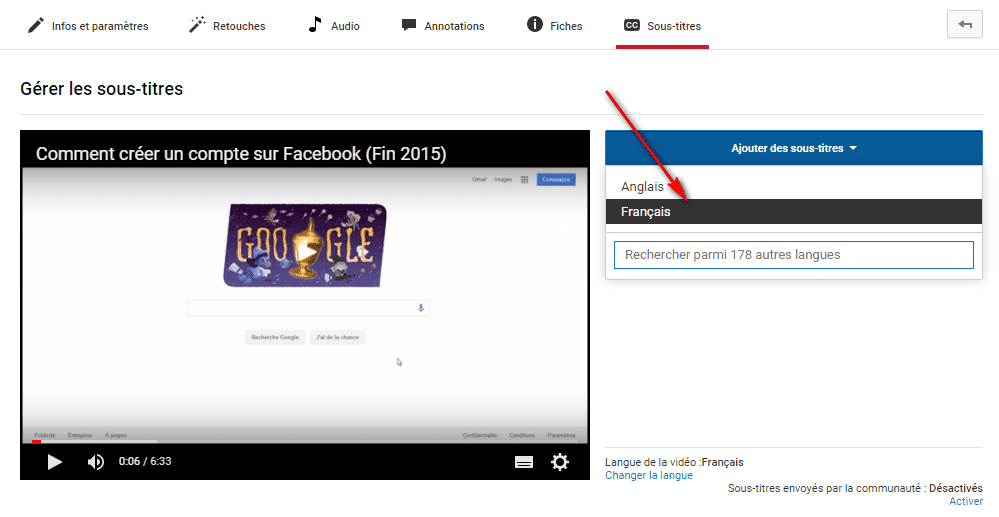Mute the video volume
The image size is (999, 517).
(x=96, y=462)
